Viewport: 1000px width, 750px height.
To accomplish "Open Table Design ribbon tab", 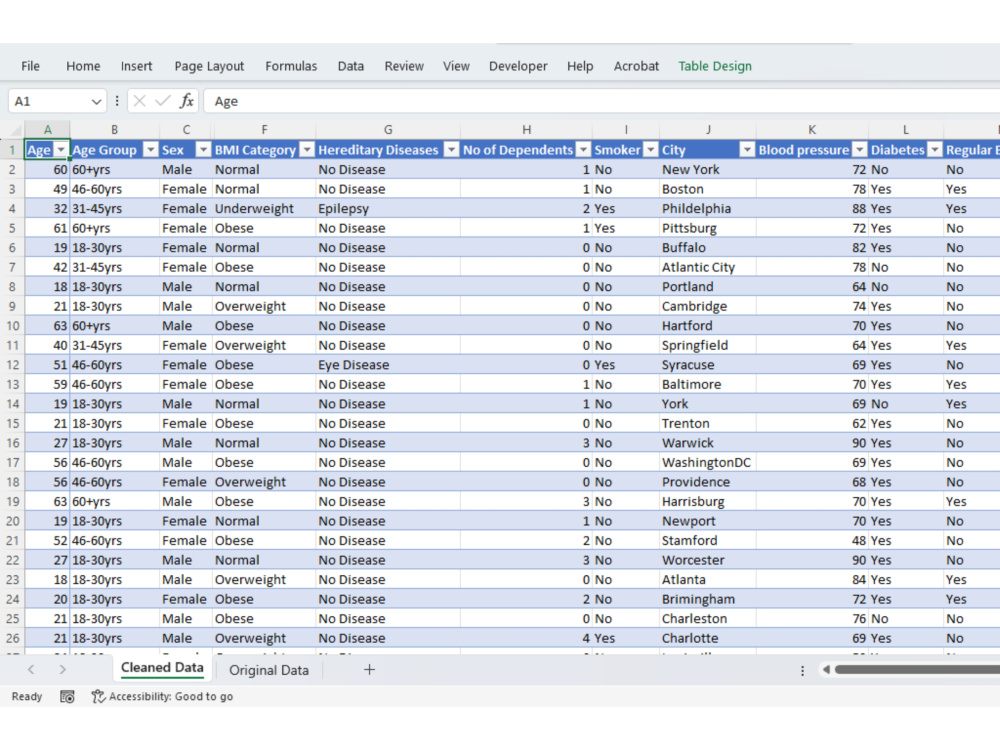I will [715, 66].
